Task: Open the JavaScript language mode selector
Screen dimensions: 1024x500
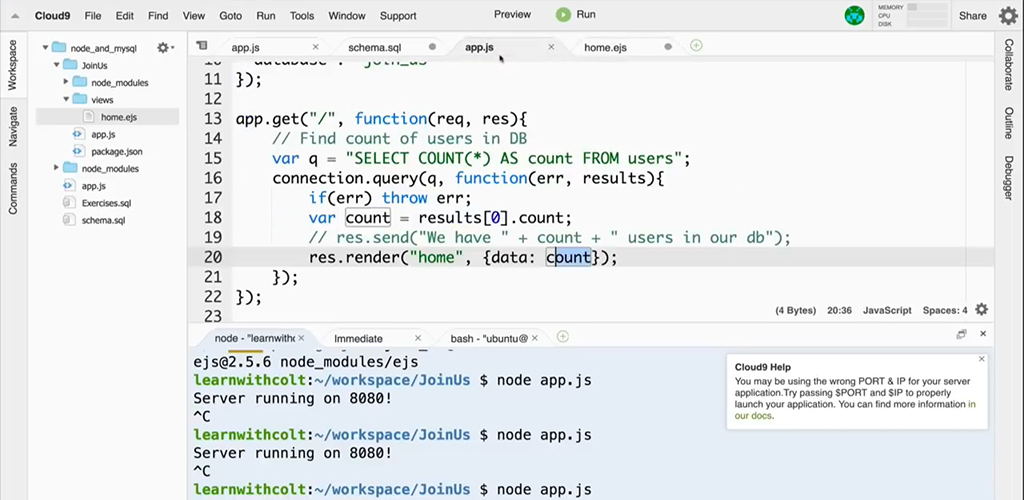Action: (887, 310)
